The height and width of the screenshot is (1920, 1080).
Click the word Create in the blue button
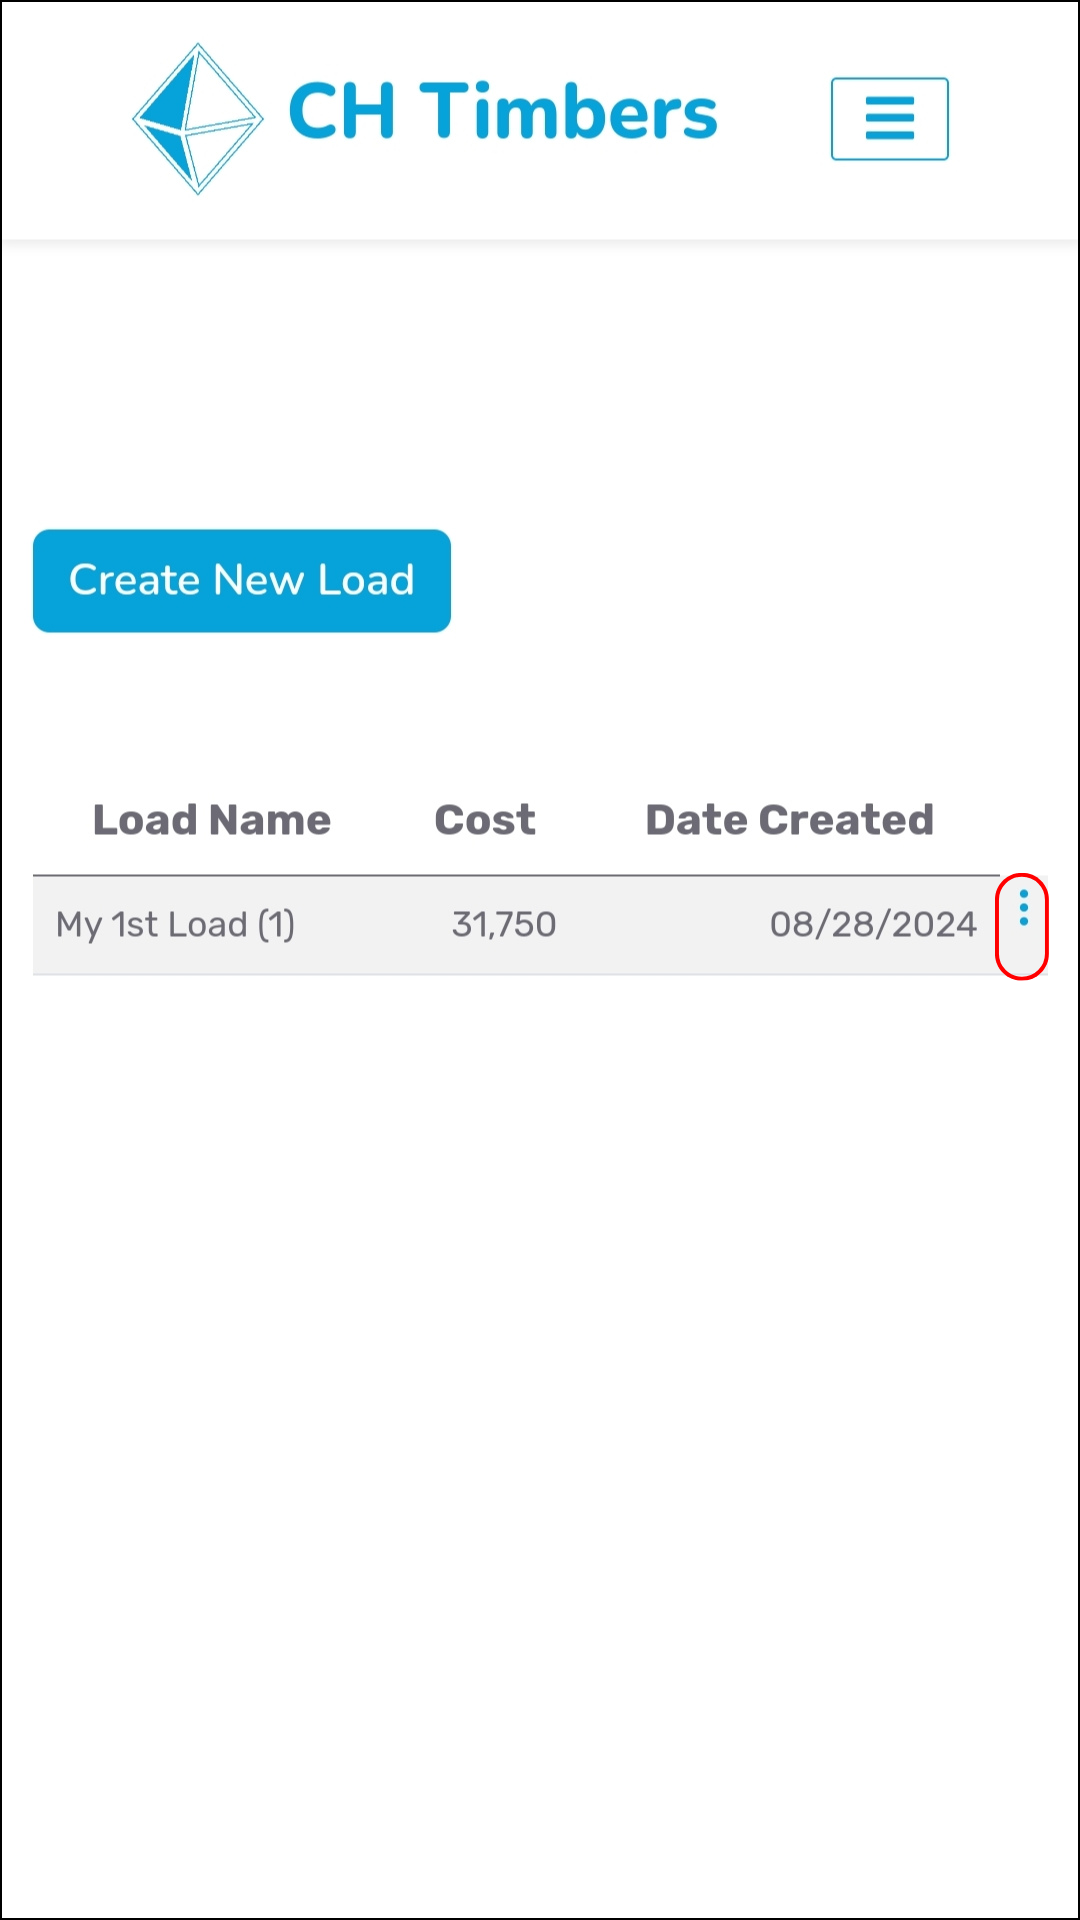(x=135, y=580)
